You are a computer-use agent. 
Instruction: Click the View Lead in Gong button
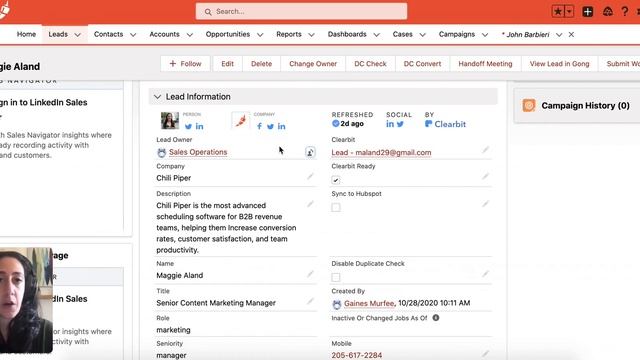[x=560, y=64]
